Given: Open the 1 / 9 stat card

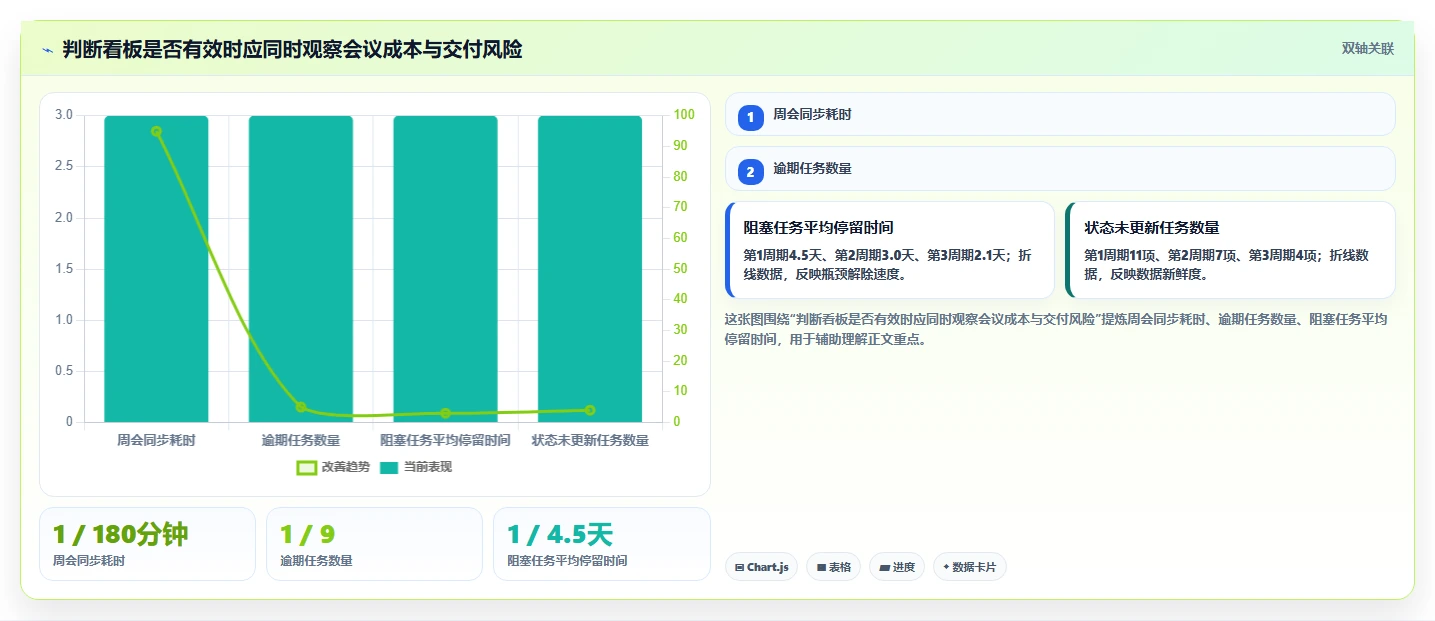Looking at the screenshot, I should pos(374,544).
